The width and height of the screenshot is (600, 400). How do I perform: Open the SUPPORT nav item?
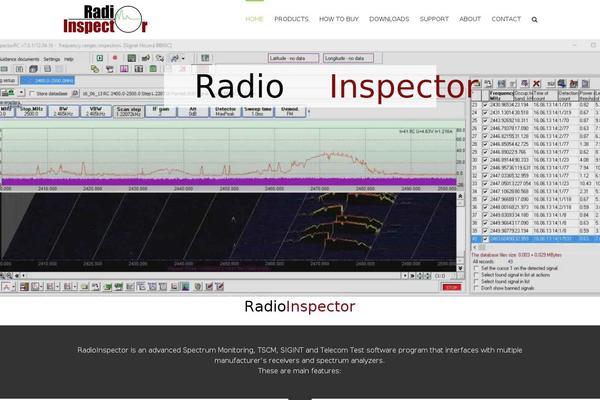[x=434, y=19]
